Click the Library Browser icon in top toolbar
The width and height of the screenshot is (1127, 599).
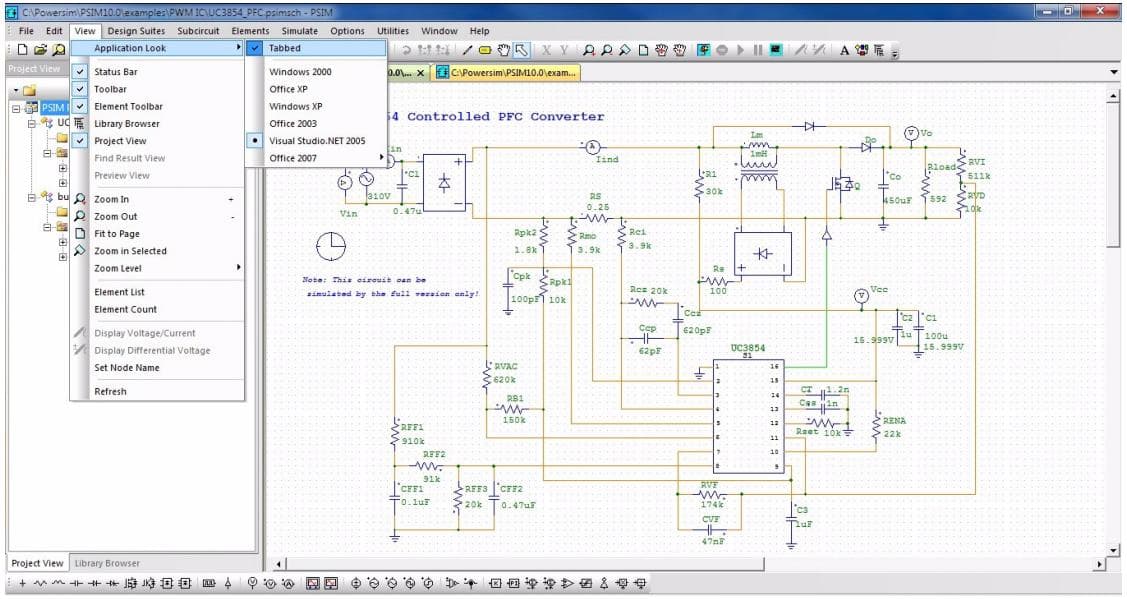878,50
